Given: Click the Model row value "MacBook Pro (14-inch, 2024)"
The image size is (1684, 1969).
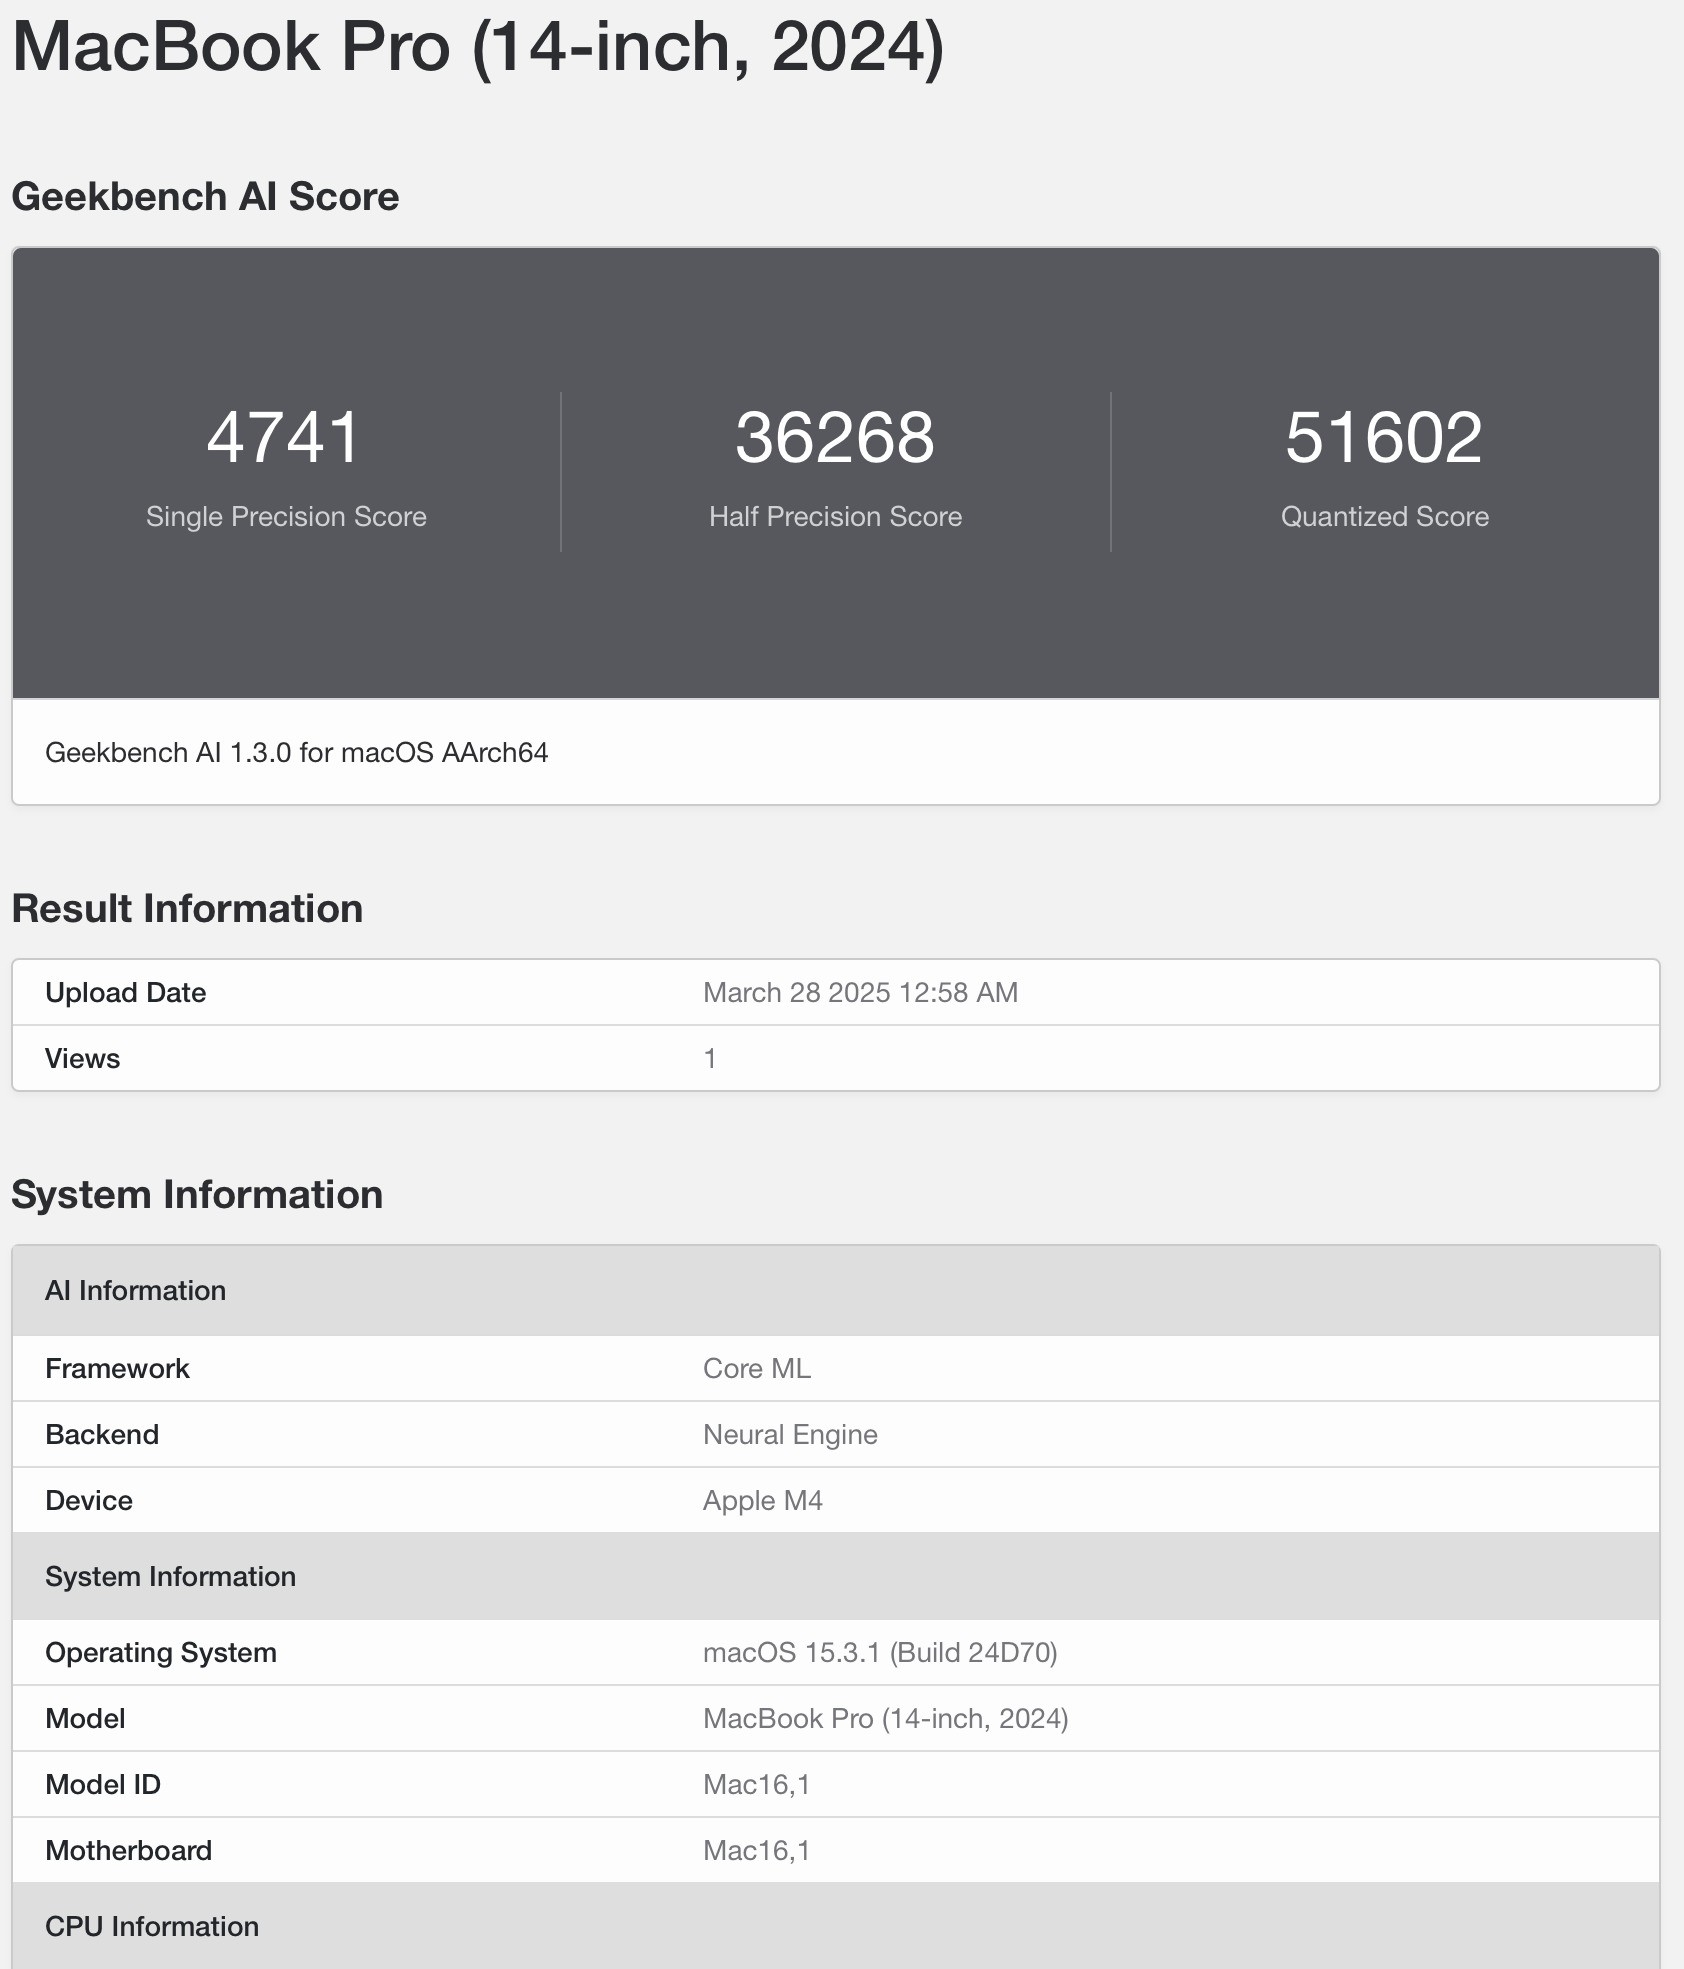Looking at the screenshot, I should pos(886,1718).
